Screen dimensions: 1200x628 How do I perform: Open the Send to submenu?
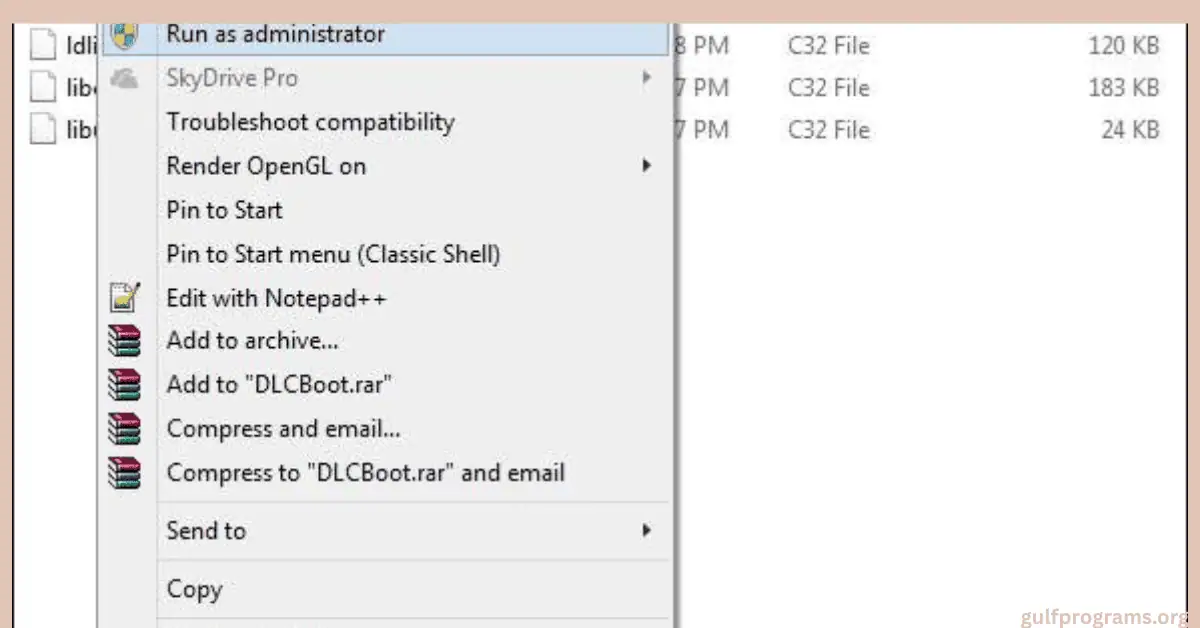click(646, 531)
